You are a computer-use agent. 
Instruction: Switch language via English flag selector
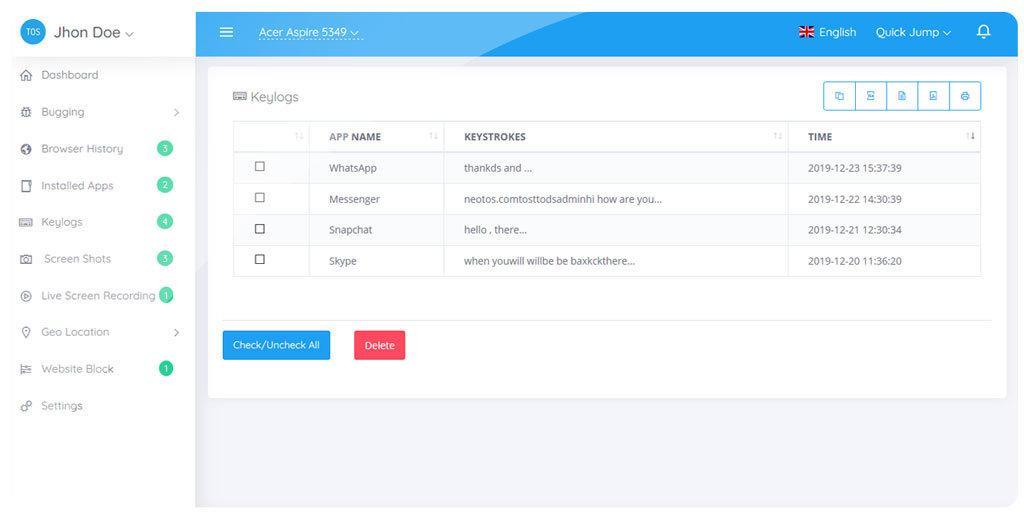coord(827,32)
